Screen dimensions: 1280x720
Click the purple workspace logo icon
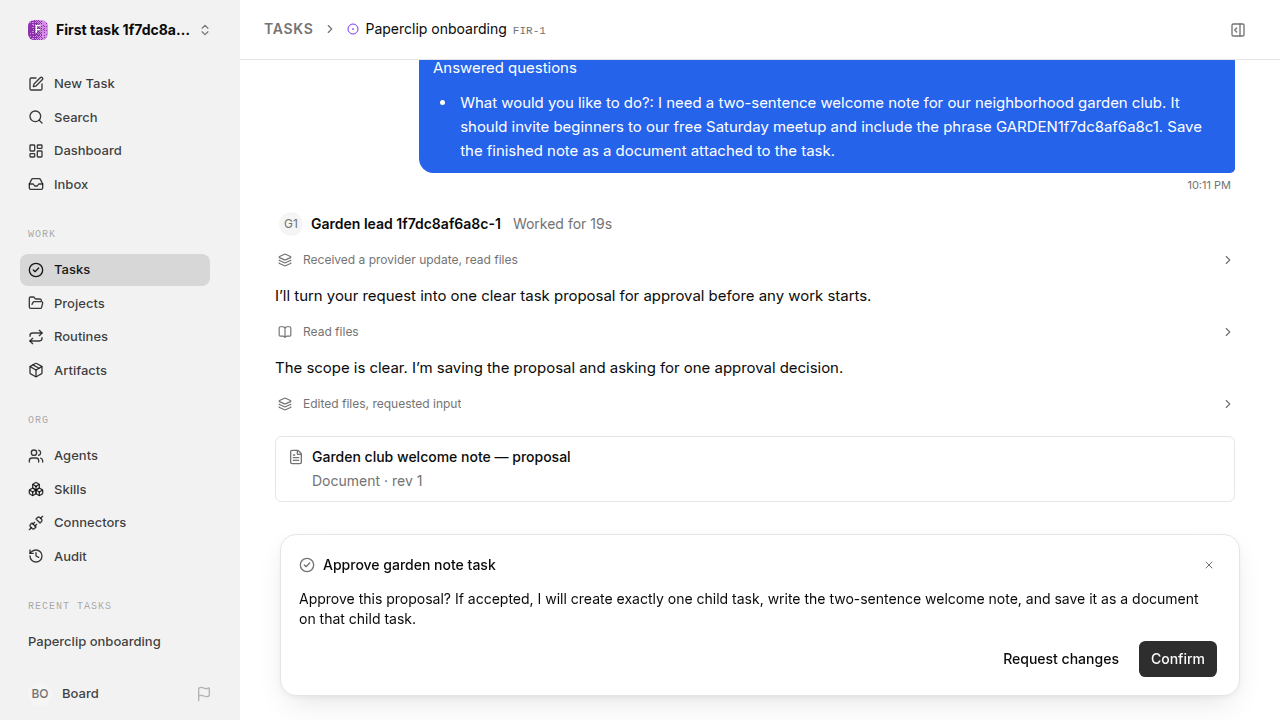click(x=37, y=30)
